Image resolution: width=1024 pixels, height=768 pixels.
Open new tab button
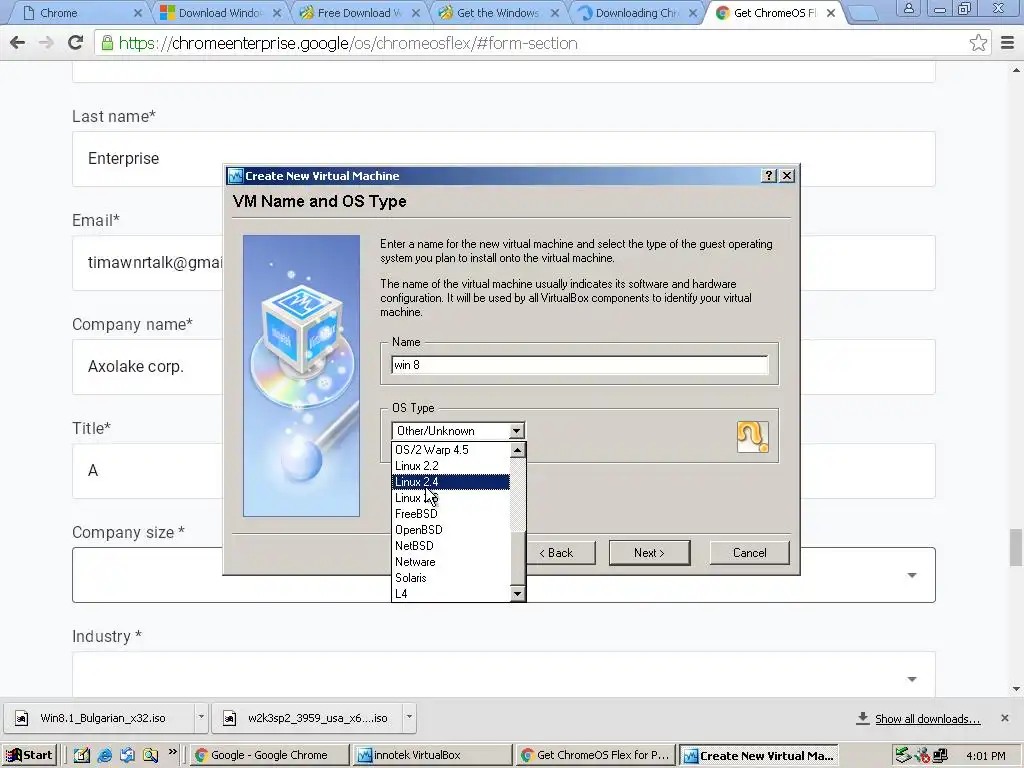863,13
